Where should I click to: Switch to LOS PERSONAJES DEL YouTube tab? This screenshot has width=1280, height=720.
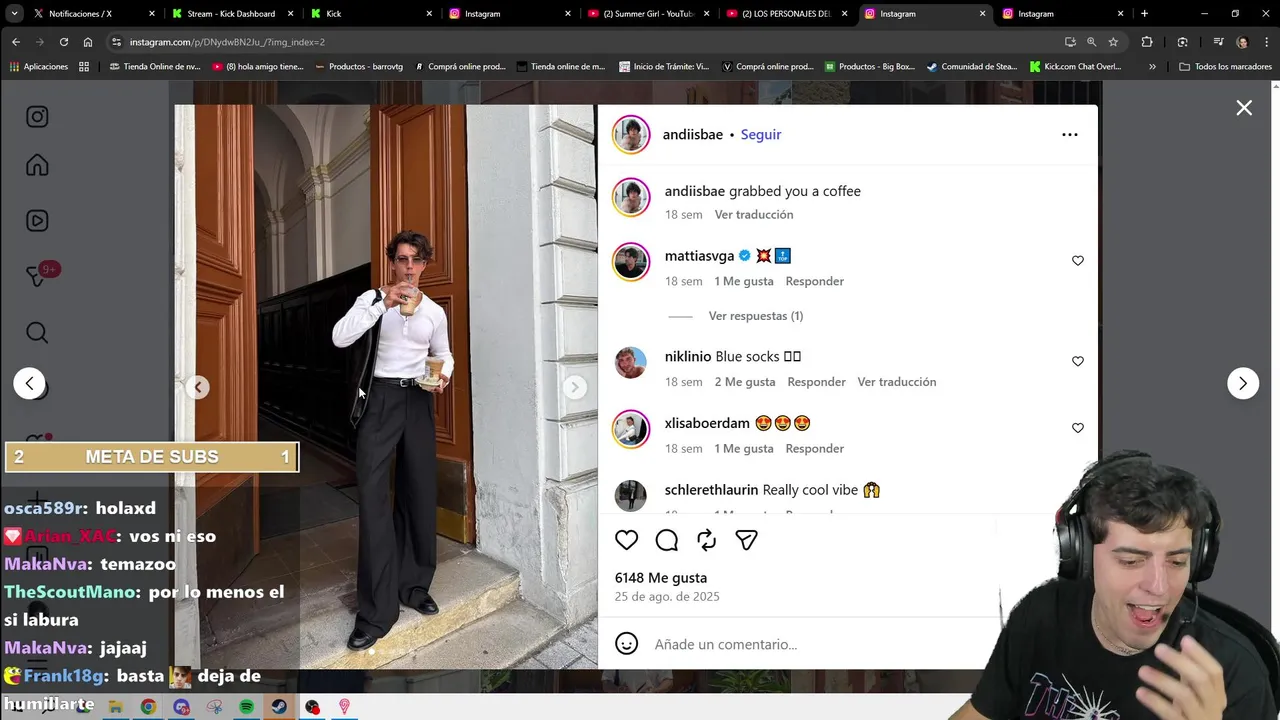785,14
